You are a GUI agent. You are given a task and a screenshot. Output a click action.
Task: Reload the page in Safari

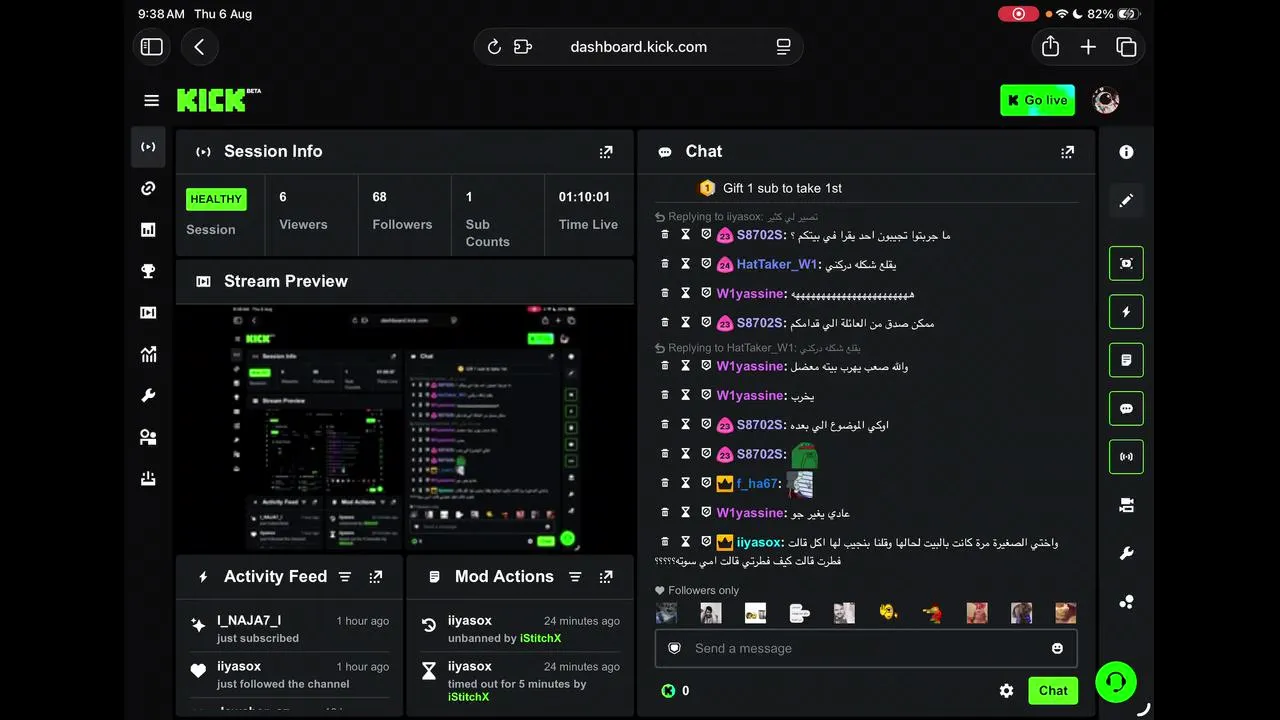[x=493, y=47]
